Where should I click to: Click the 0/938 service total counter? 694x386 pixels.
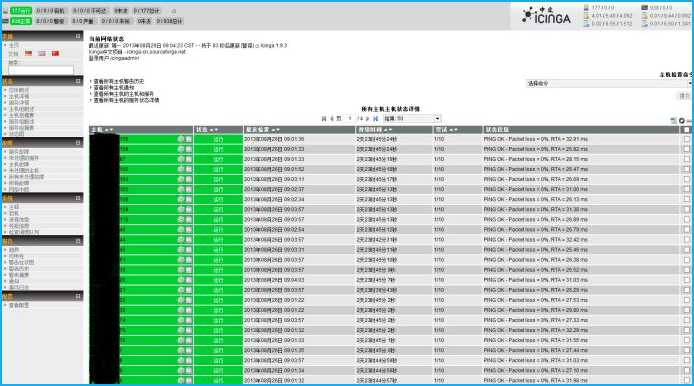pos(169,21)
